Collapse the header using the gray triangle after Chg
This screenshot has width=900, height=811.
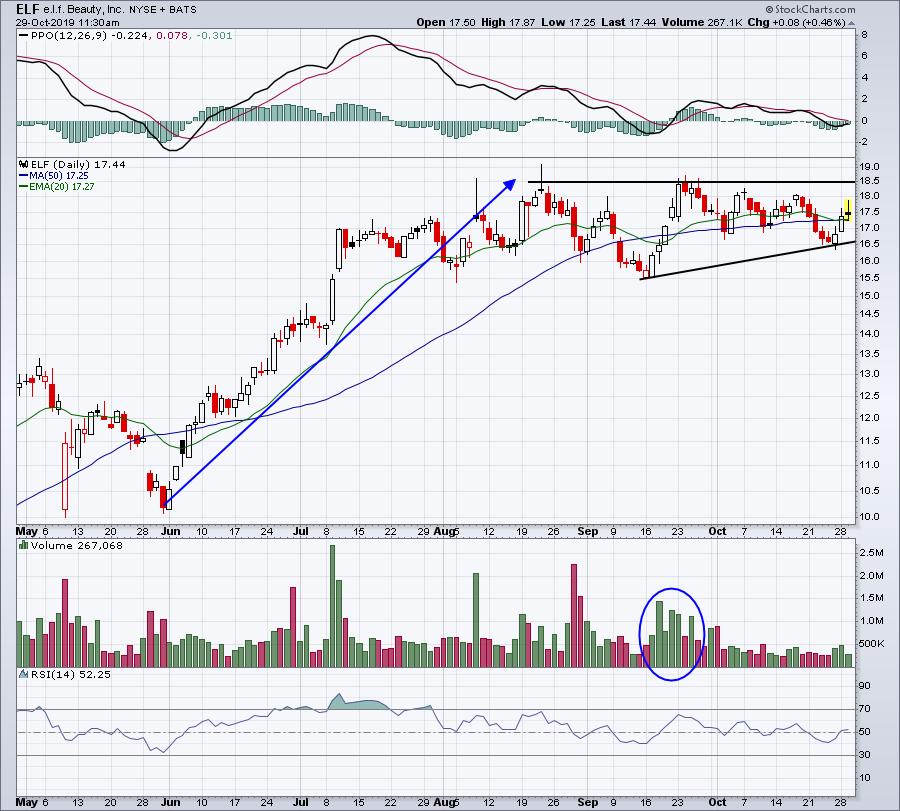point(851,23)
